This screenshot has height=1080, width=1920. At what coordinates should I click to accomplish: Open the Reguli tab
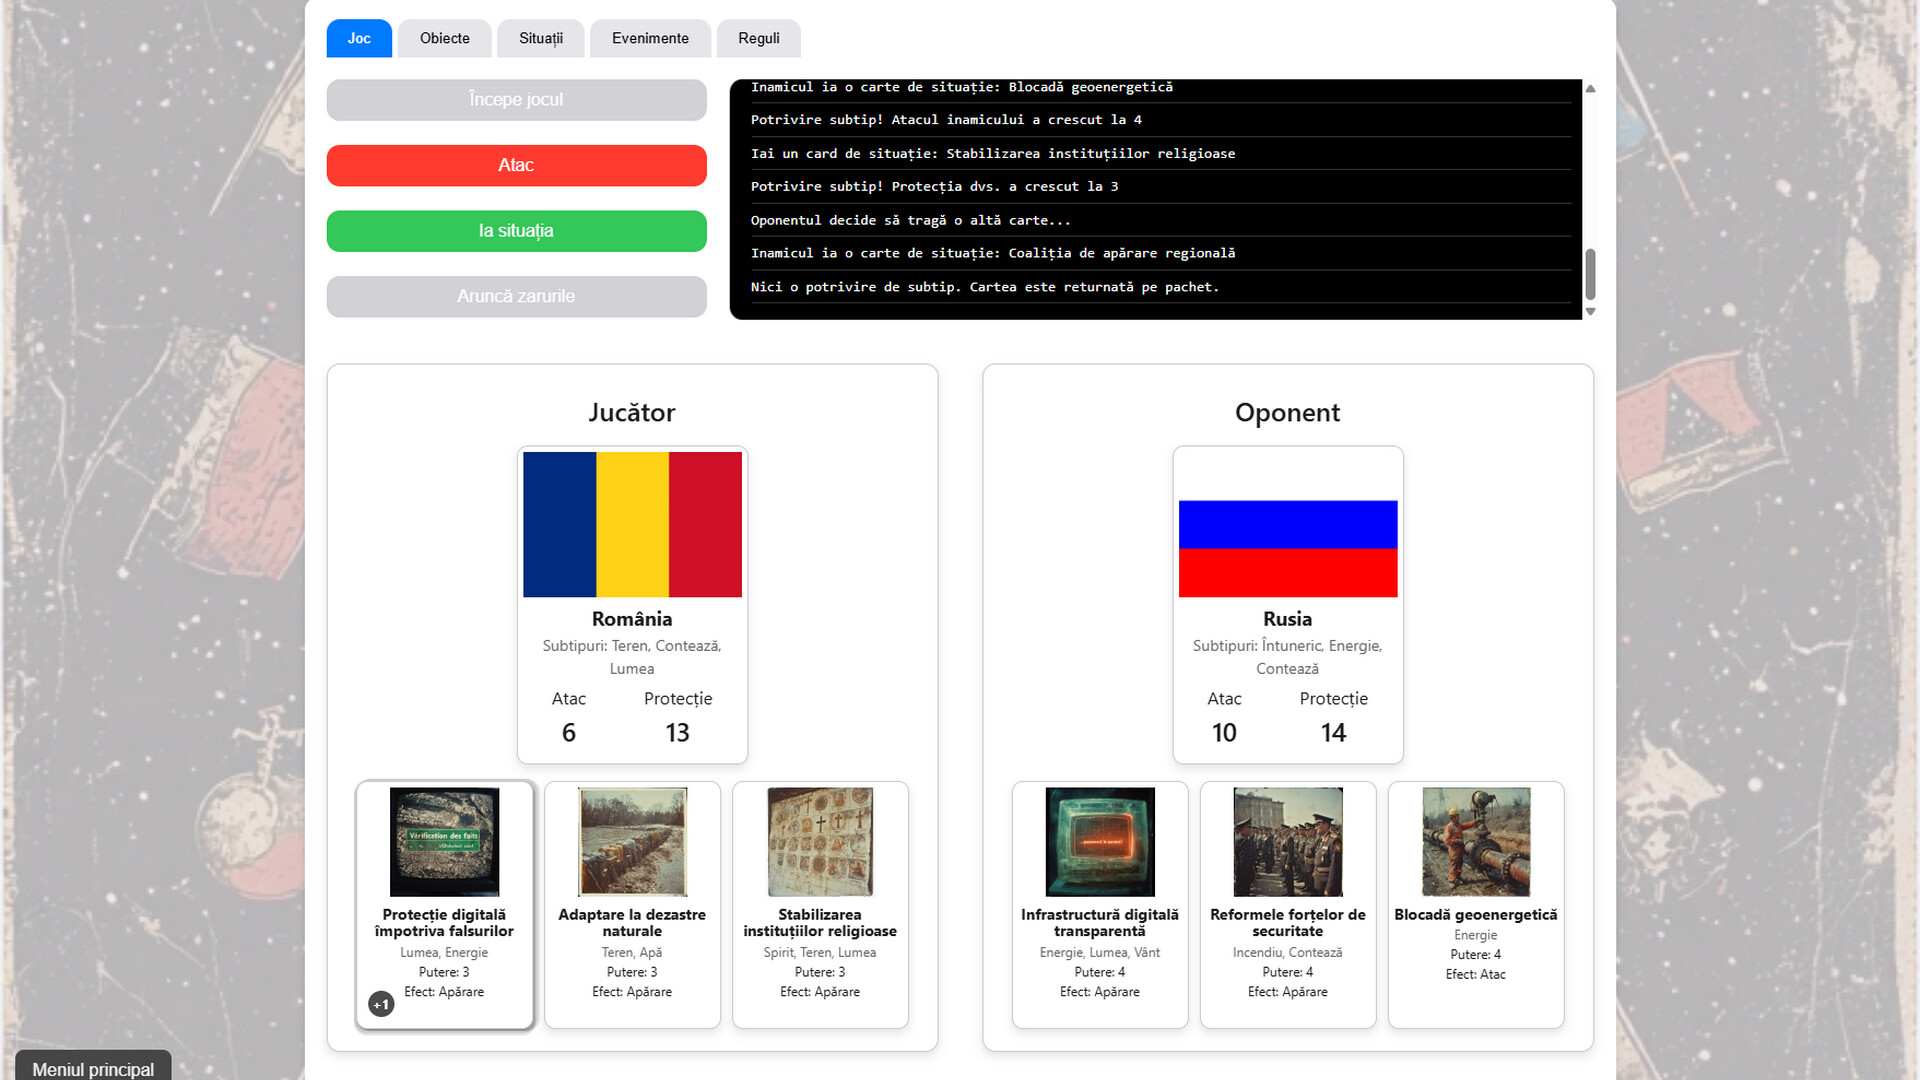(758, 38)
